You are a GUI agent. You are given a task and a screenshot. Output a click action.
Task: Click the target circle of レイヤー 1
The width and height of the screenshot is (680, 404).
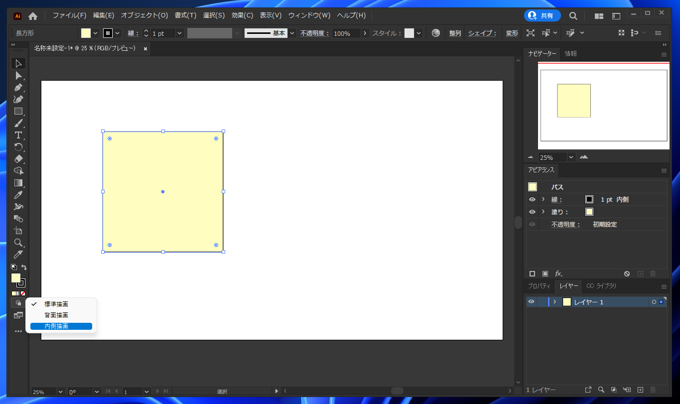pyautogui.click(x=654, y=302)
